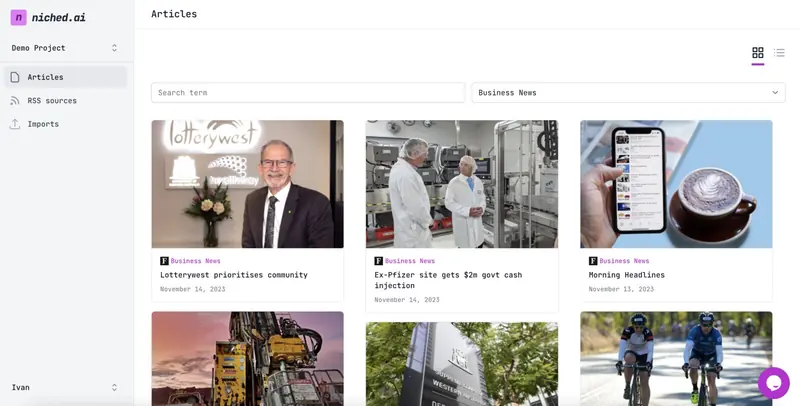Open the Business News filter dropdown
This screenshot has height=406, width=800.
coord(629,93)
